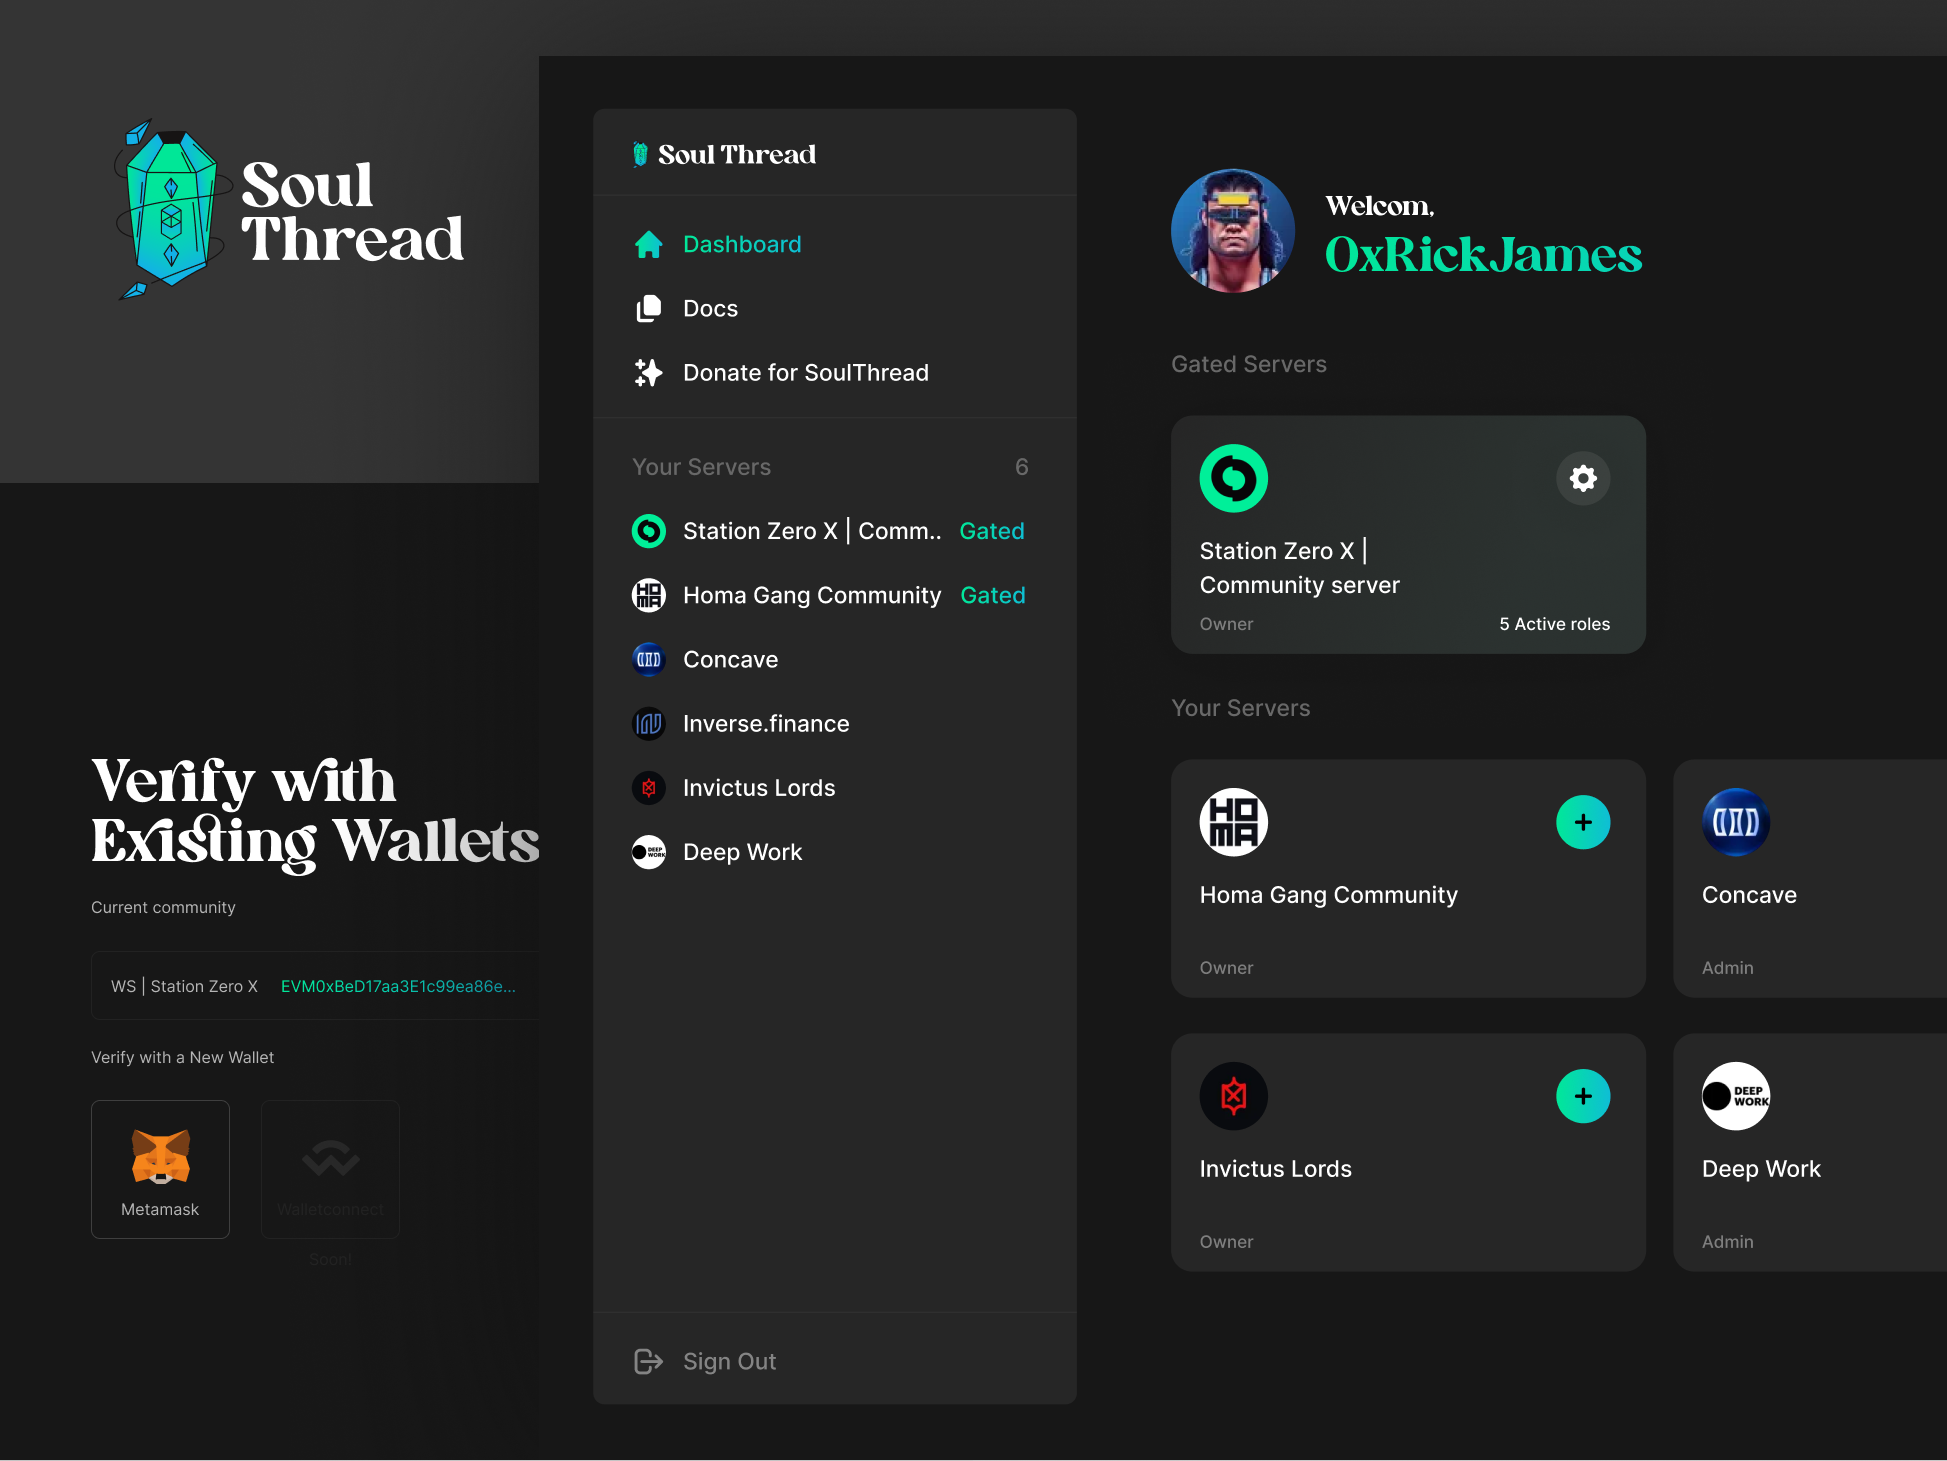1947x1461 pixels.
Task: Open Donate for SoulThread menu item
Action: pyautogui.click(x=806, y=372)
